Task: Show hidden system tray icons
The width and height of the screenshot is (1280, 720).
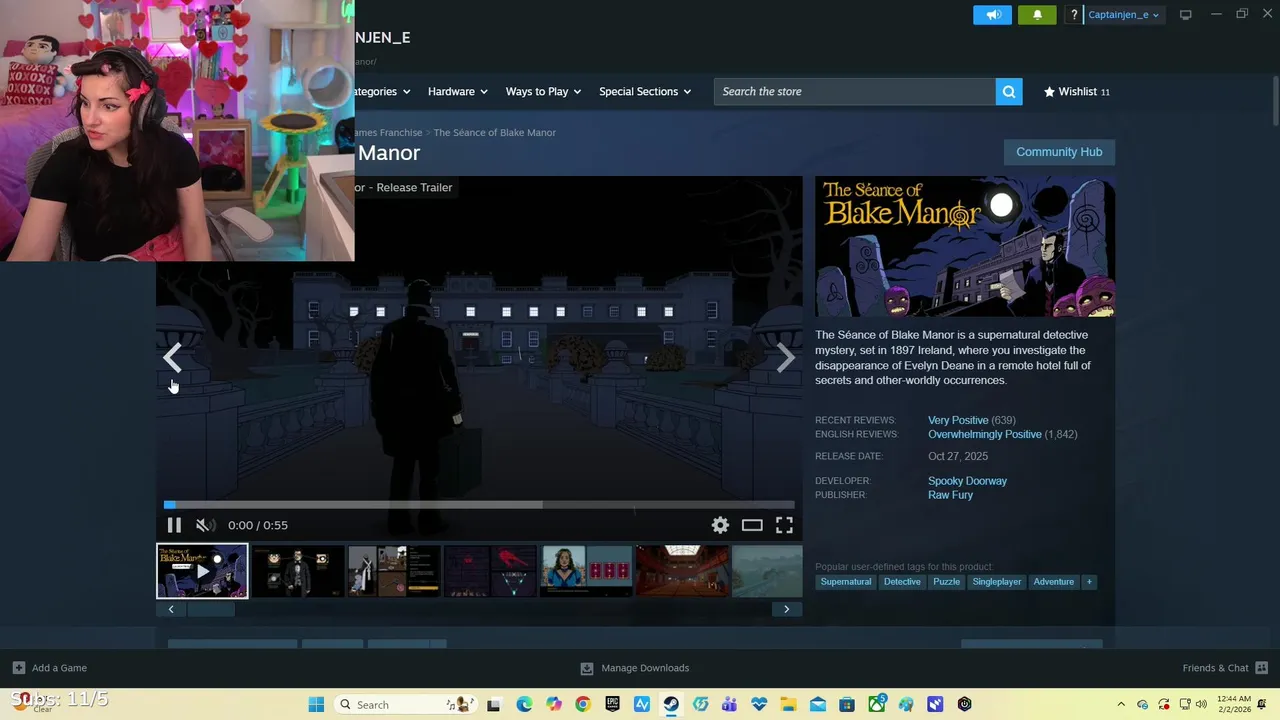Action: point(1121,704)
